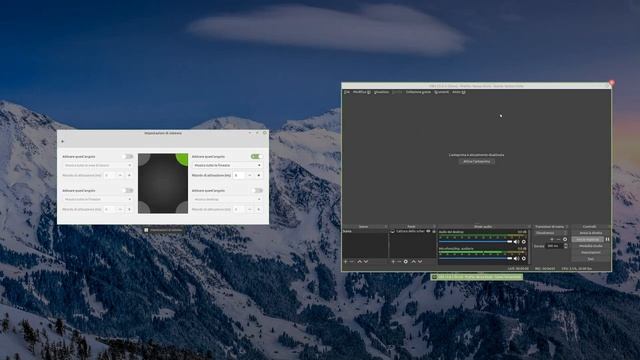Open OBS Impostazioni from controls

(591, 253)
